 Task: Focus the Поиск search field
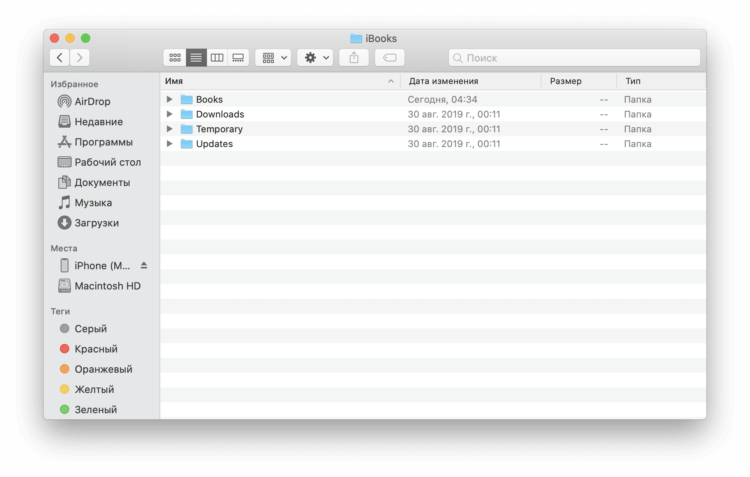coord(574,58)
